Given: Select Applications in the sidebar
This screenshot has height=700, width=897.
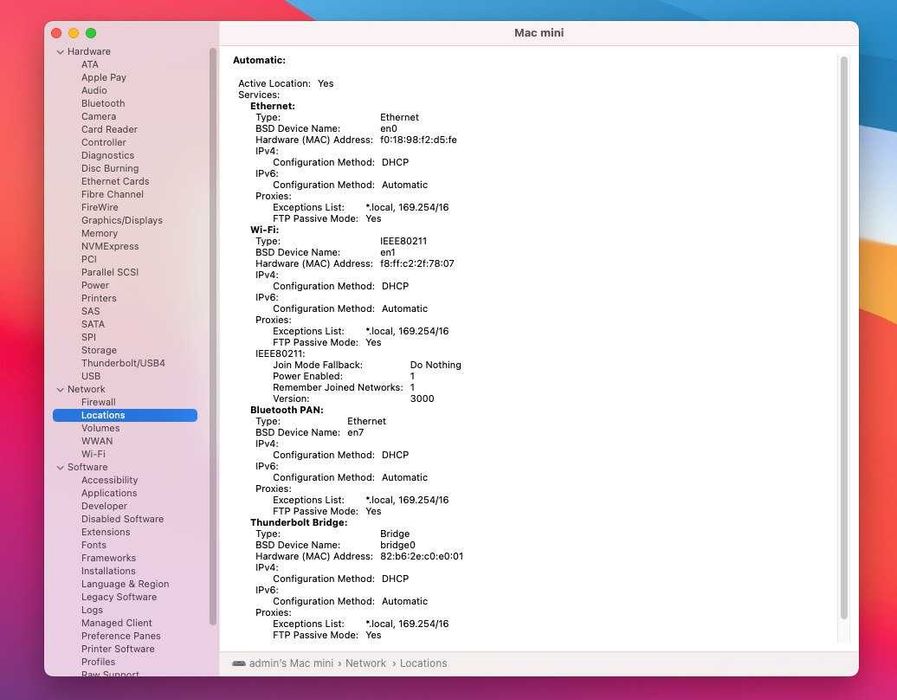Looking at the screenshot, I should click(109, 493).
